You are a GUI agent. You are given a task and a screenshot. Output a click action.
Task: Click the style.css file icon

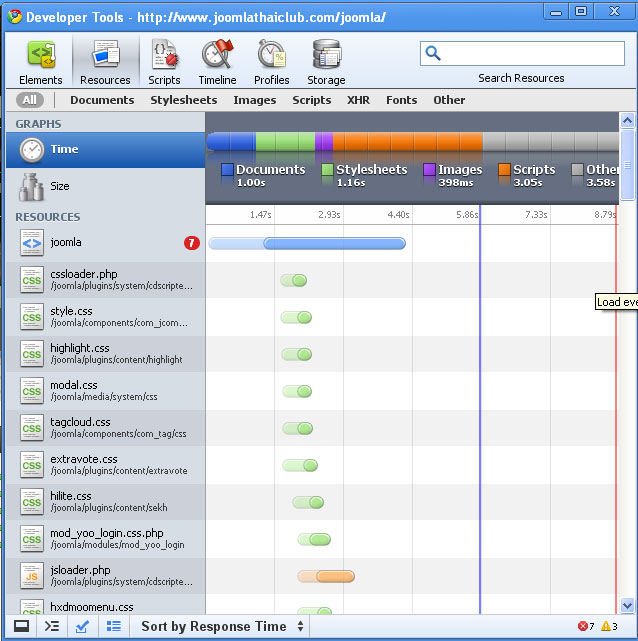[32, 317]
